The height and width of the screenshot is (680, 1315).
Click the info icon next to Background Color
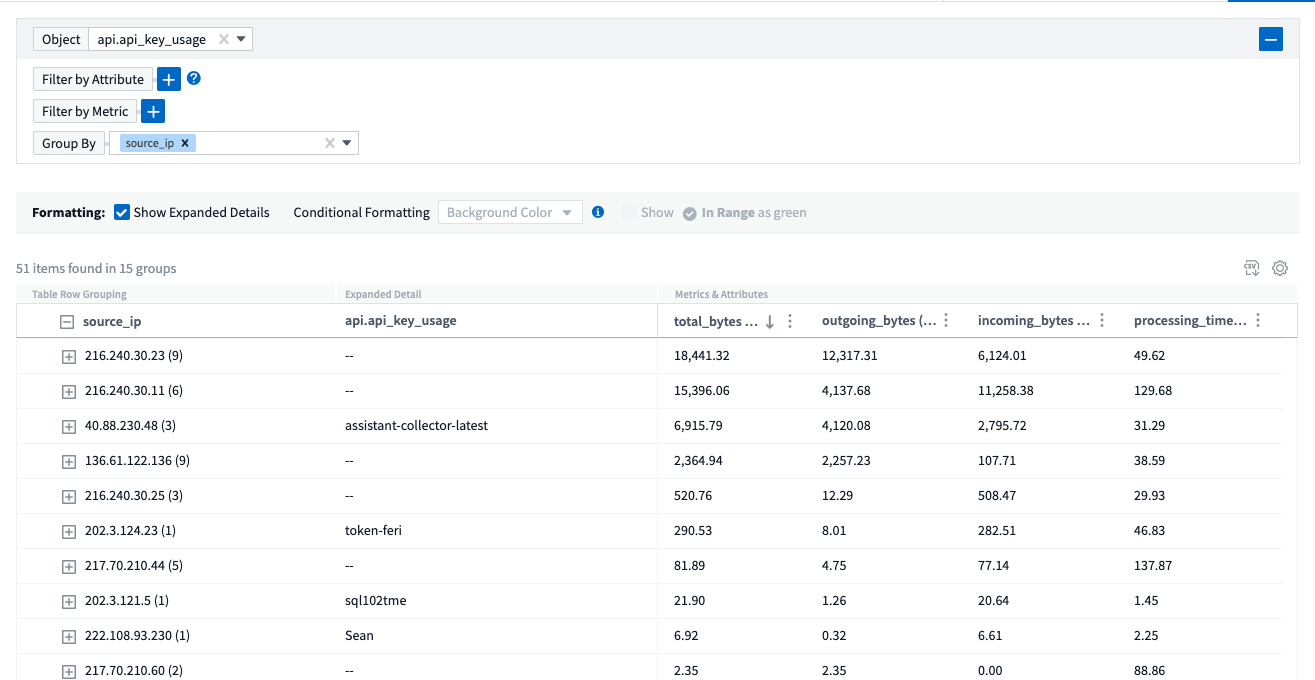pos(597,211)
